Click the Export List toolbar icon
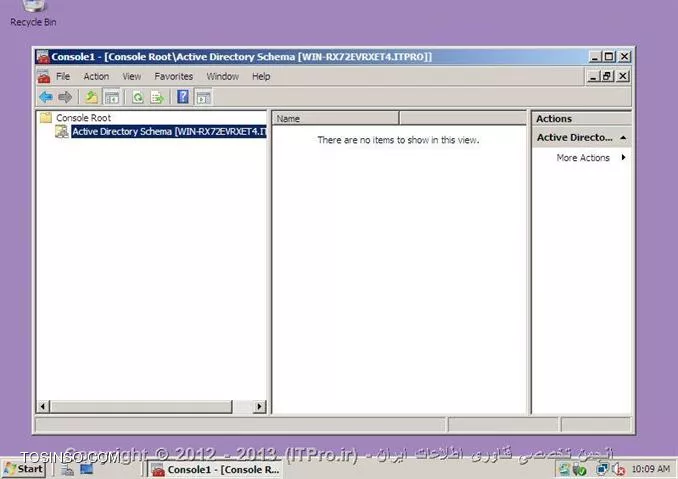The width and height of the screenshot is (678, 479). tap(157, 97)
